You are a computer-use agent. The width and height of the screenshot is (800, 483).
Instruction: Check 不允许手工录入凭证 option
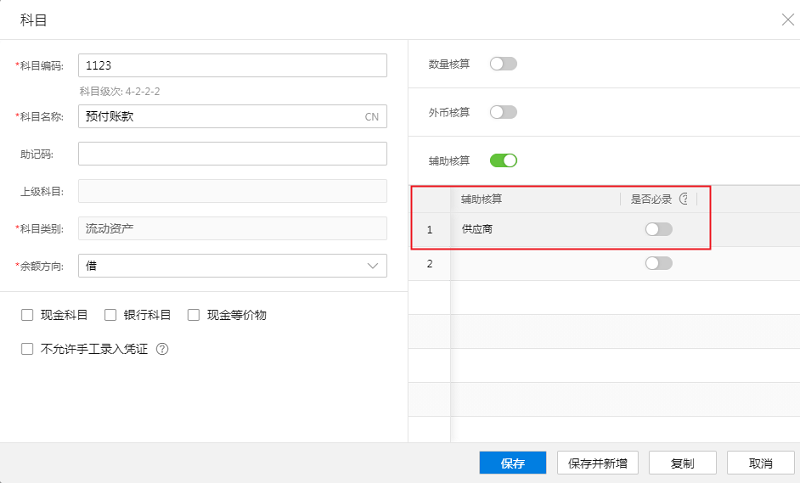(27, 349)
